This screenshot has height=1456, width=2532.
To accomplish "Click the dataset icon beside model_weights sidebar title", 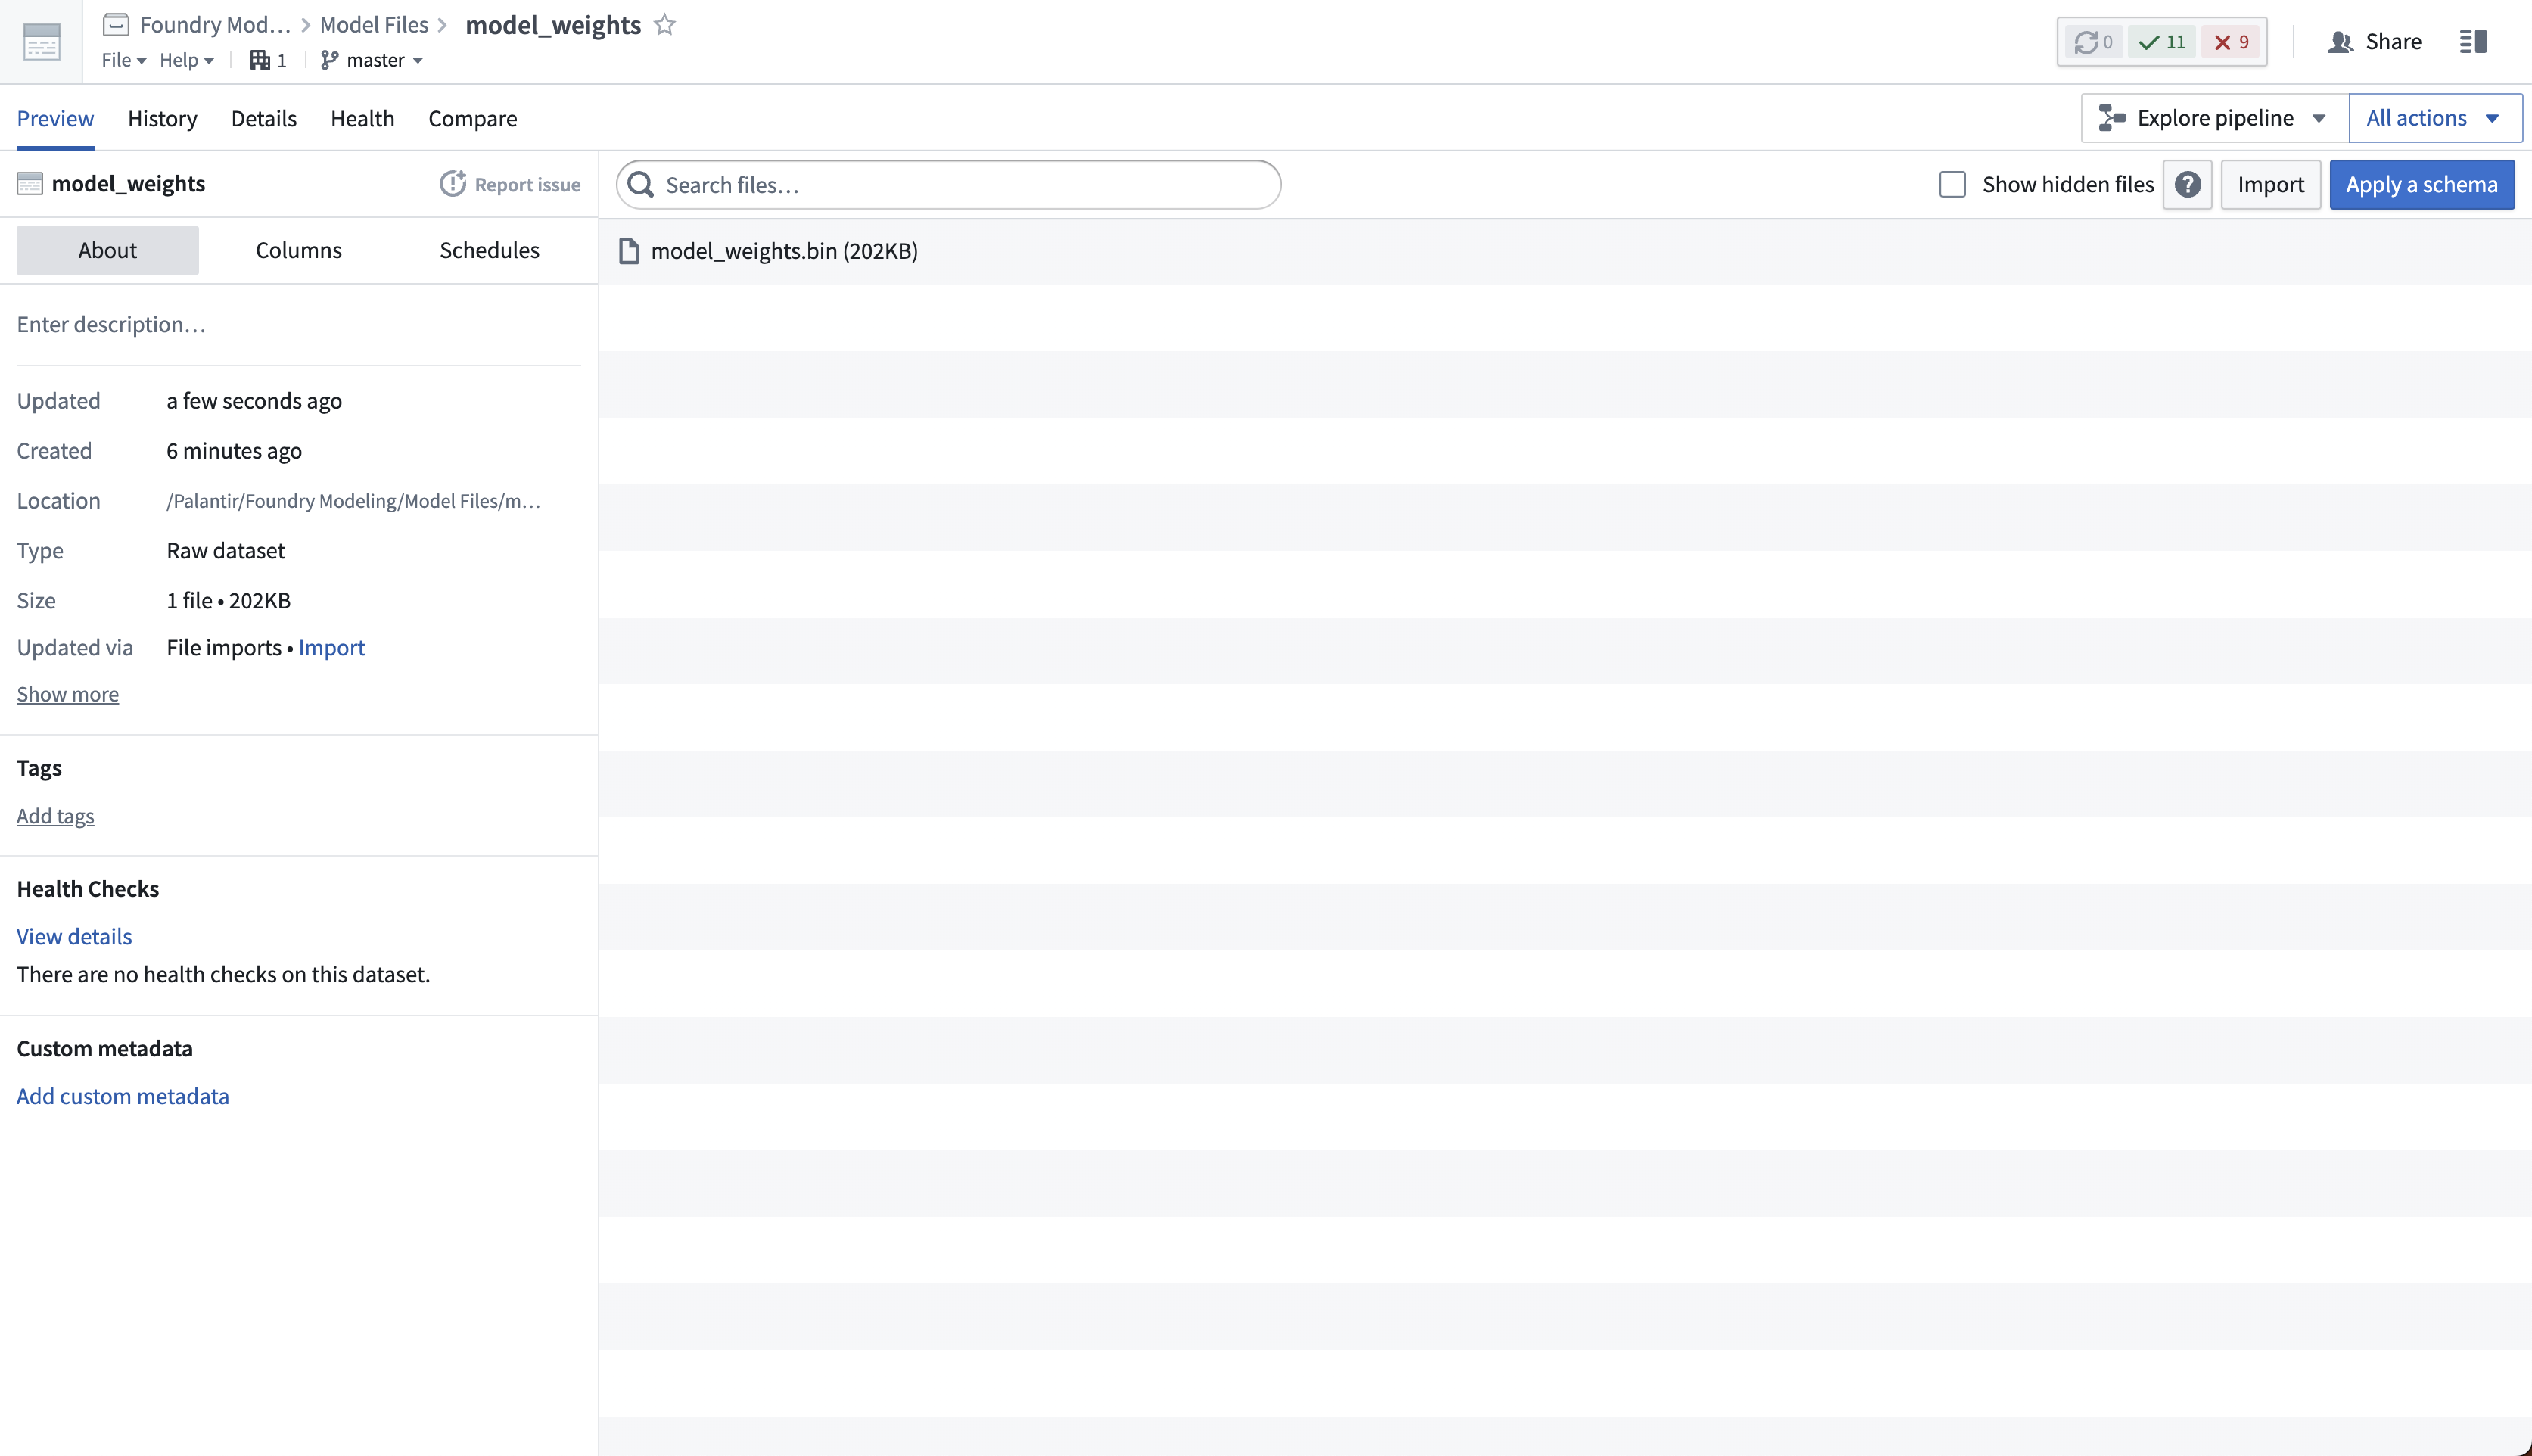I will (x=30, y=184).
